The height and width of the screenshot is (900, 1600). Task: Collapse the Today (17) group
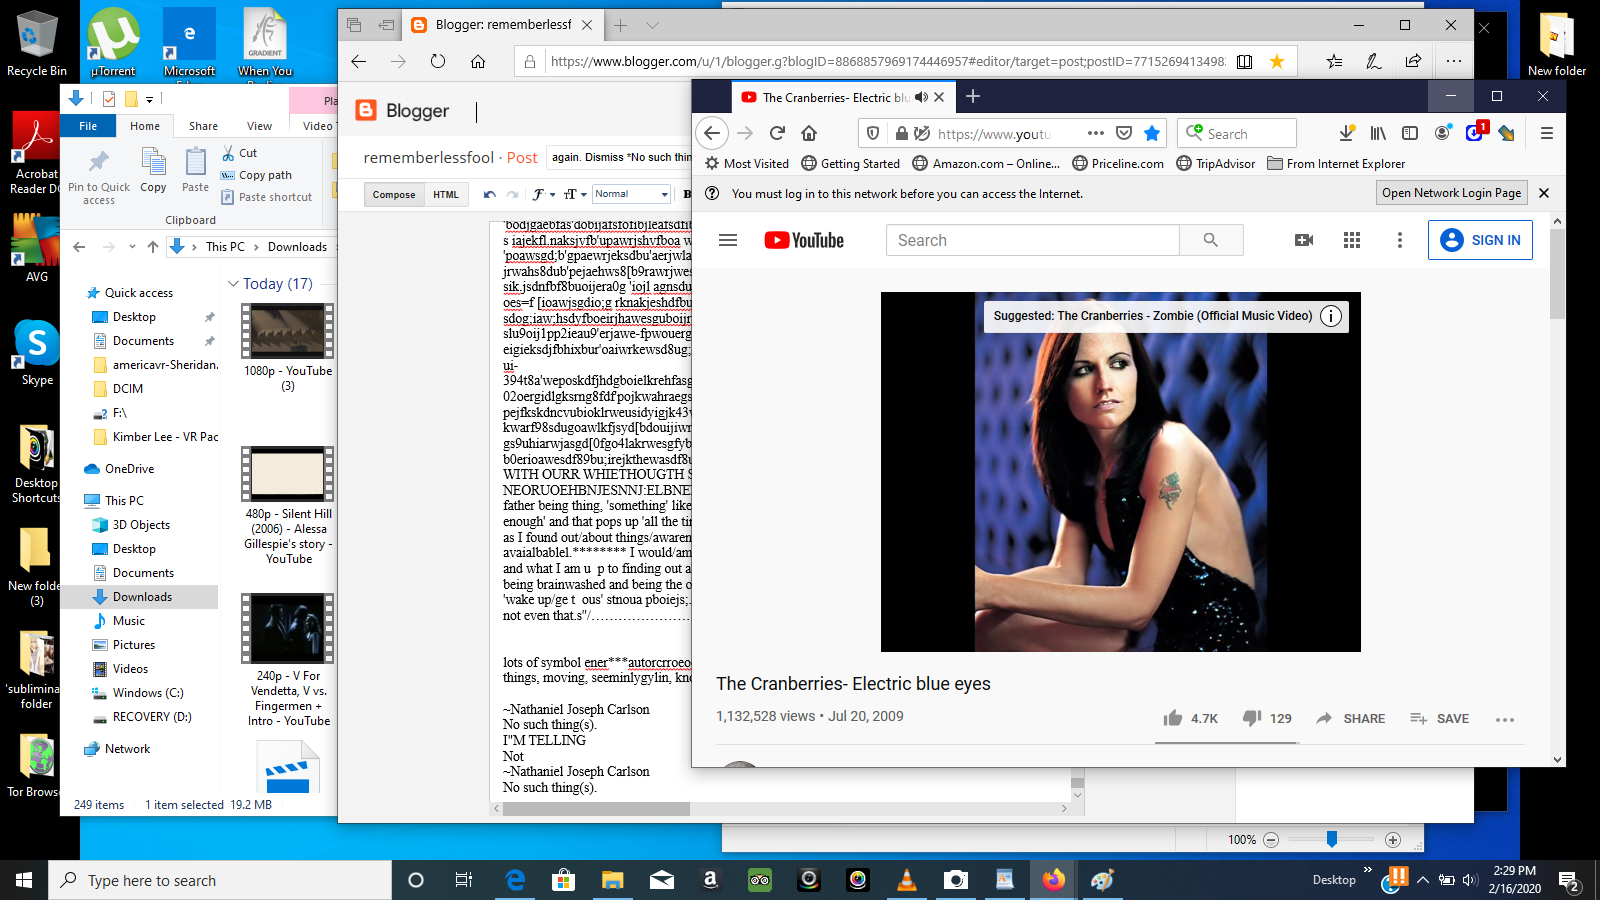[233, 284]
